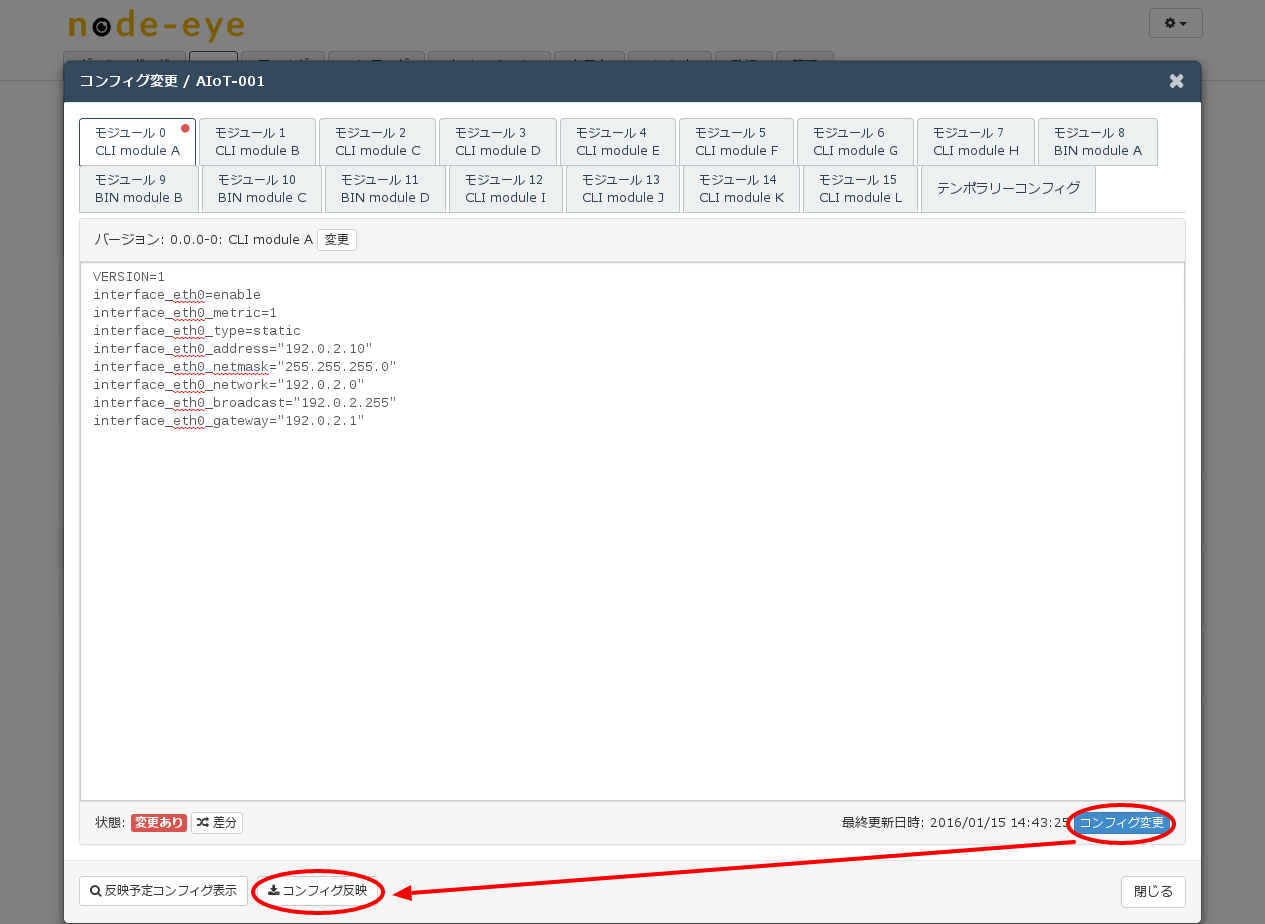This screenshot has width=1265, height=924.
Task: Switch to モジュール 13 CLI module J
Action: coord(623,189)
